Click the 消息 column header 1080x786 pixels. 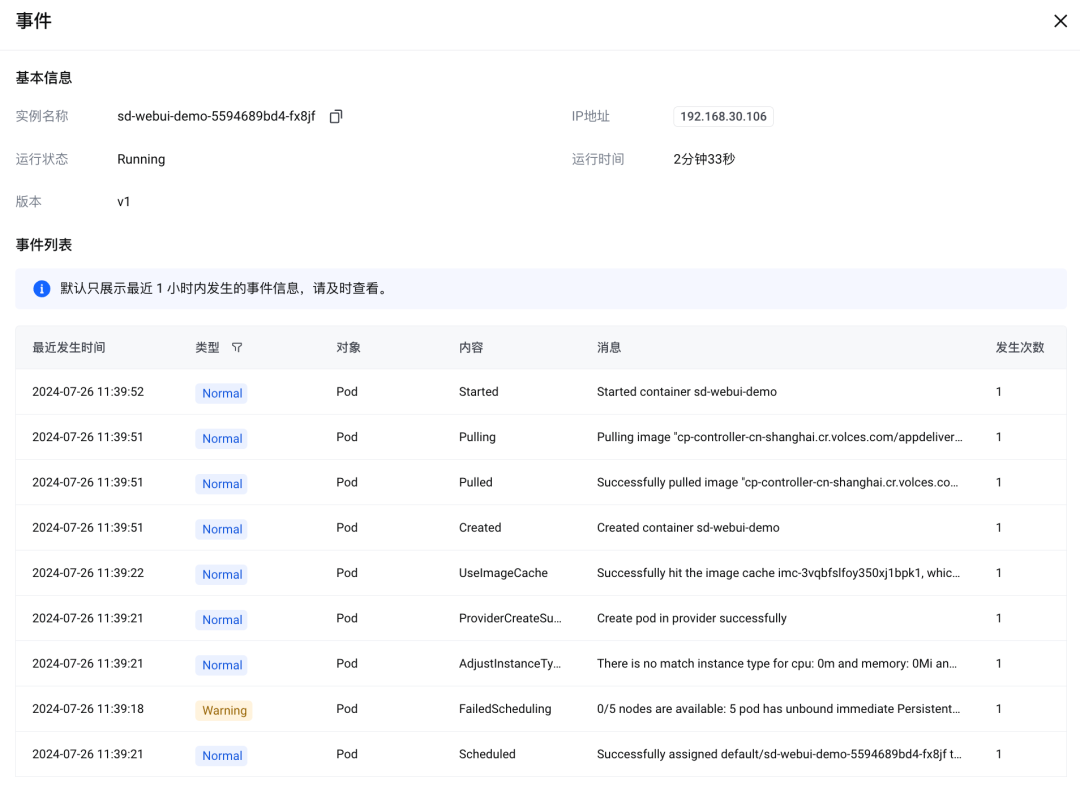[609, 348]
